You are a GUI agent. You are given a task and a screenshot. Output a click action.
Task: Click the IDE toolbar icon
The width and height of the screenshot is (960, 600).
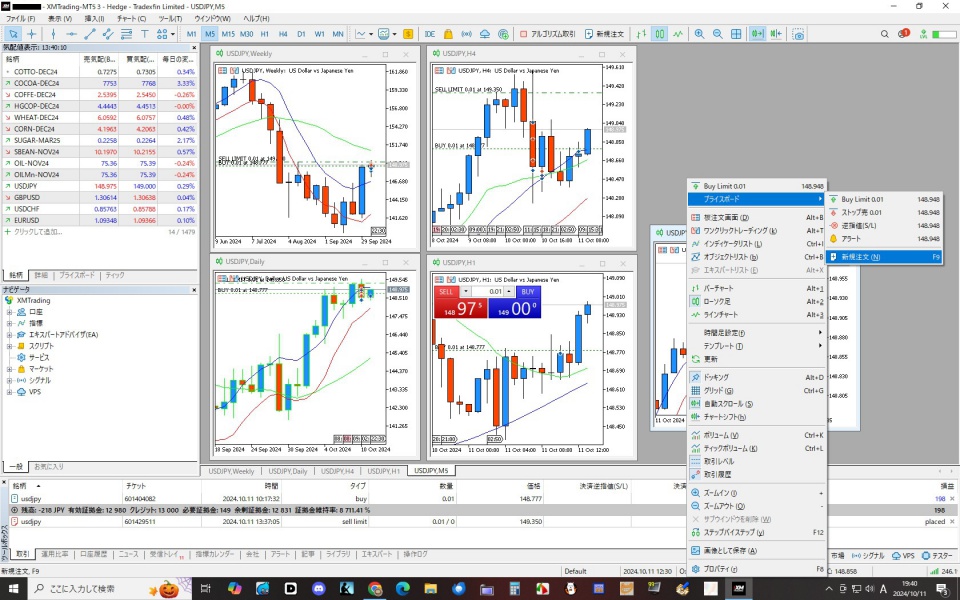click(430, 34)
